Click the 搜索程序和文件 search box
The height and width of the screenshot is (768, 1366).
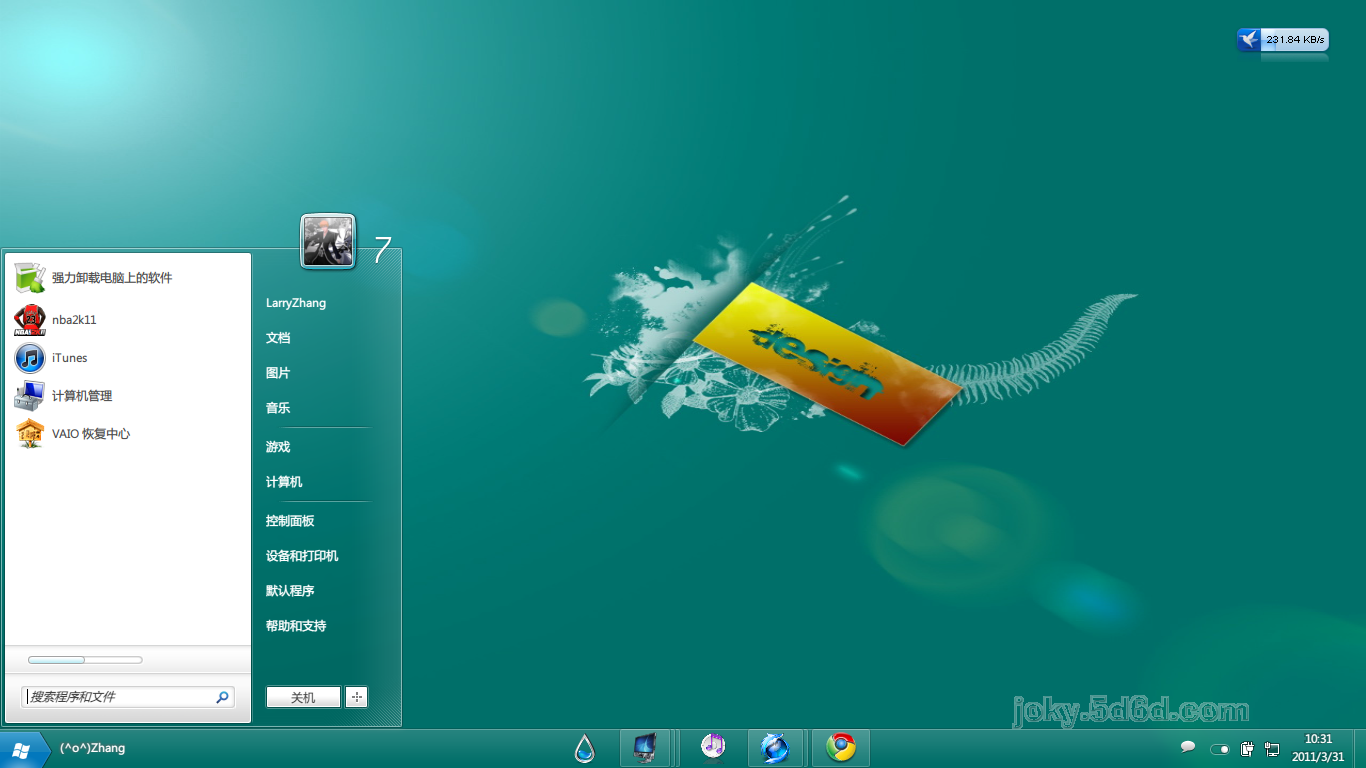point(128,697)
